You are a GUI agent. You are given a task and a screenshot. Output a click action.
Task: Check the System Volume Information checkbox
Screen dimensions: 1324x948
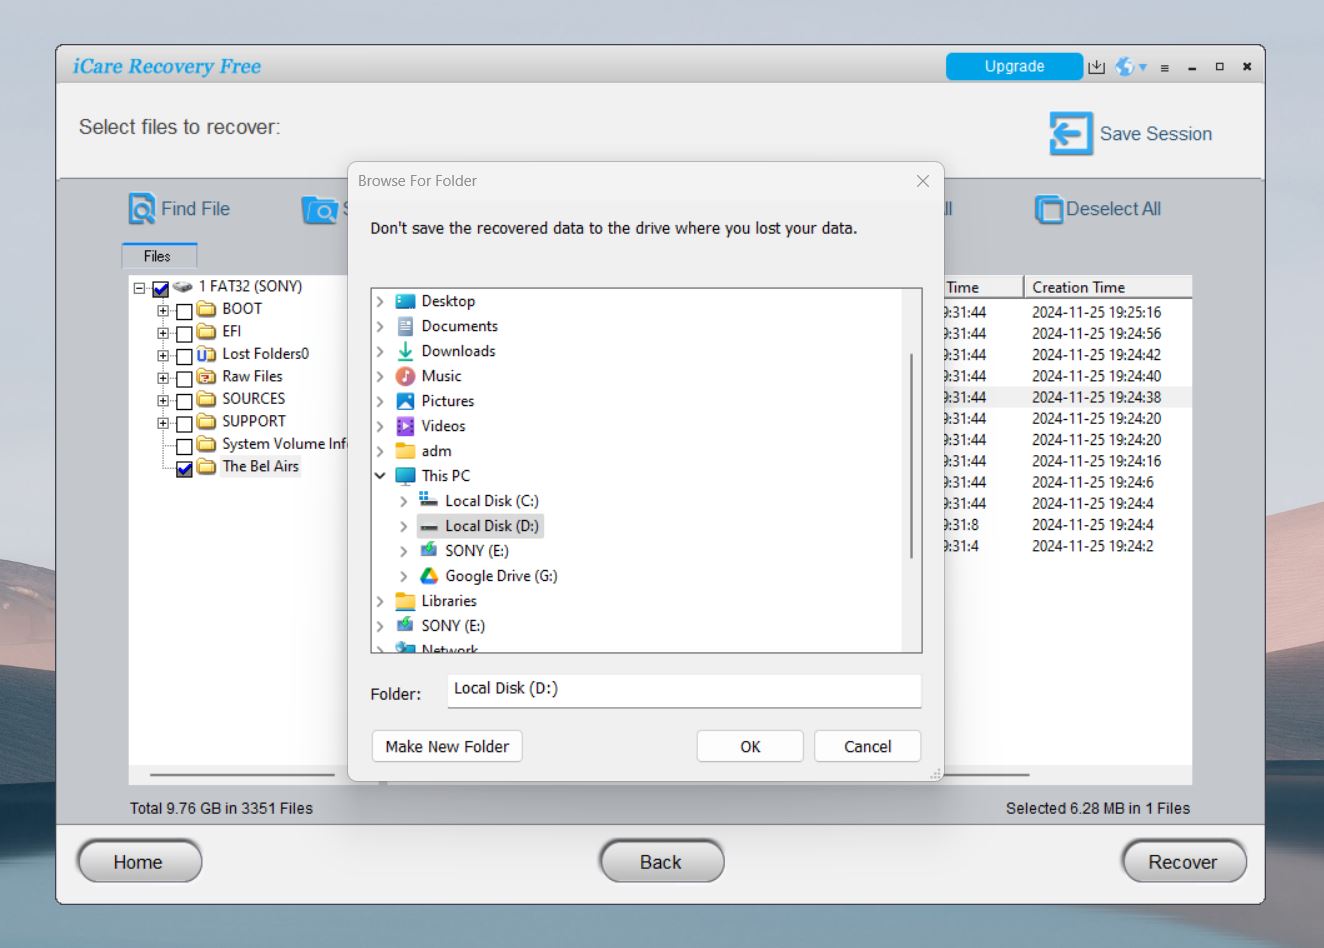point(184,447)
